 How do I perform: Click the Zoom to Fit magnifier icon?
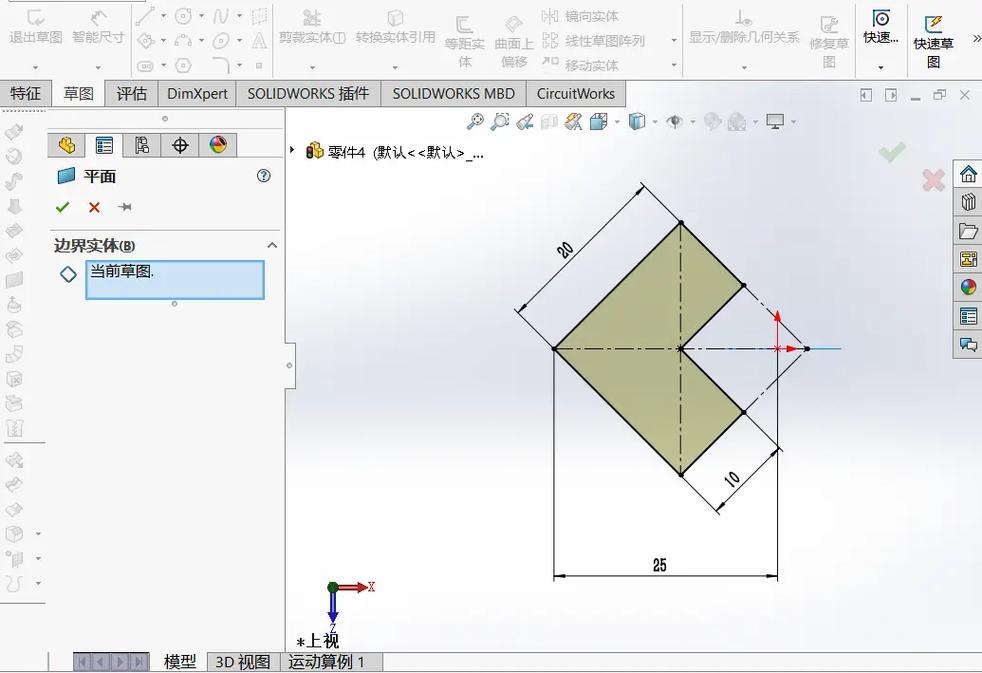(474, 120)
